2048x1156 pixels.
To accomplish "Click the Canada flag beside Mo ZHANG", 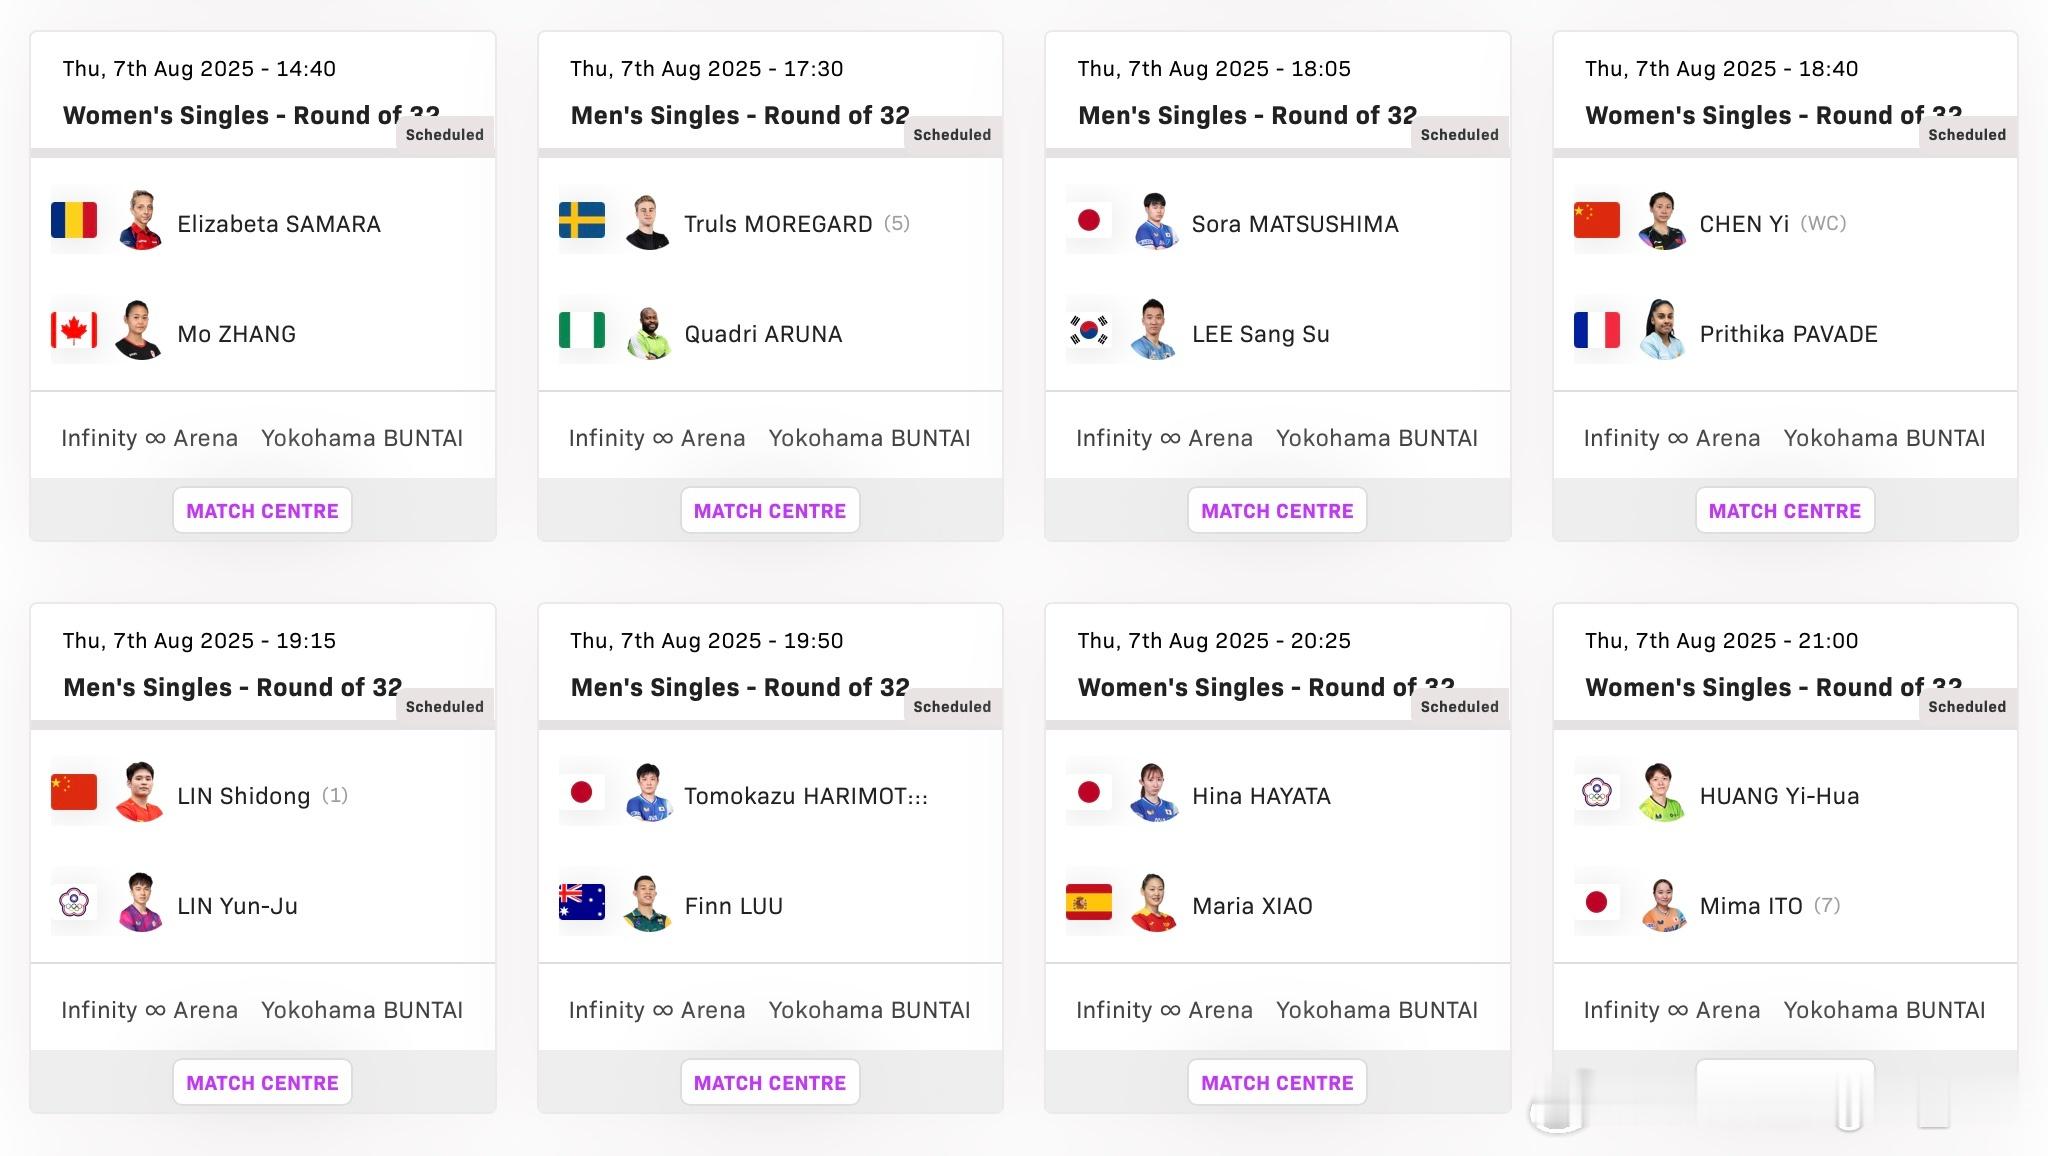I will (x=74, y=330).
